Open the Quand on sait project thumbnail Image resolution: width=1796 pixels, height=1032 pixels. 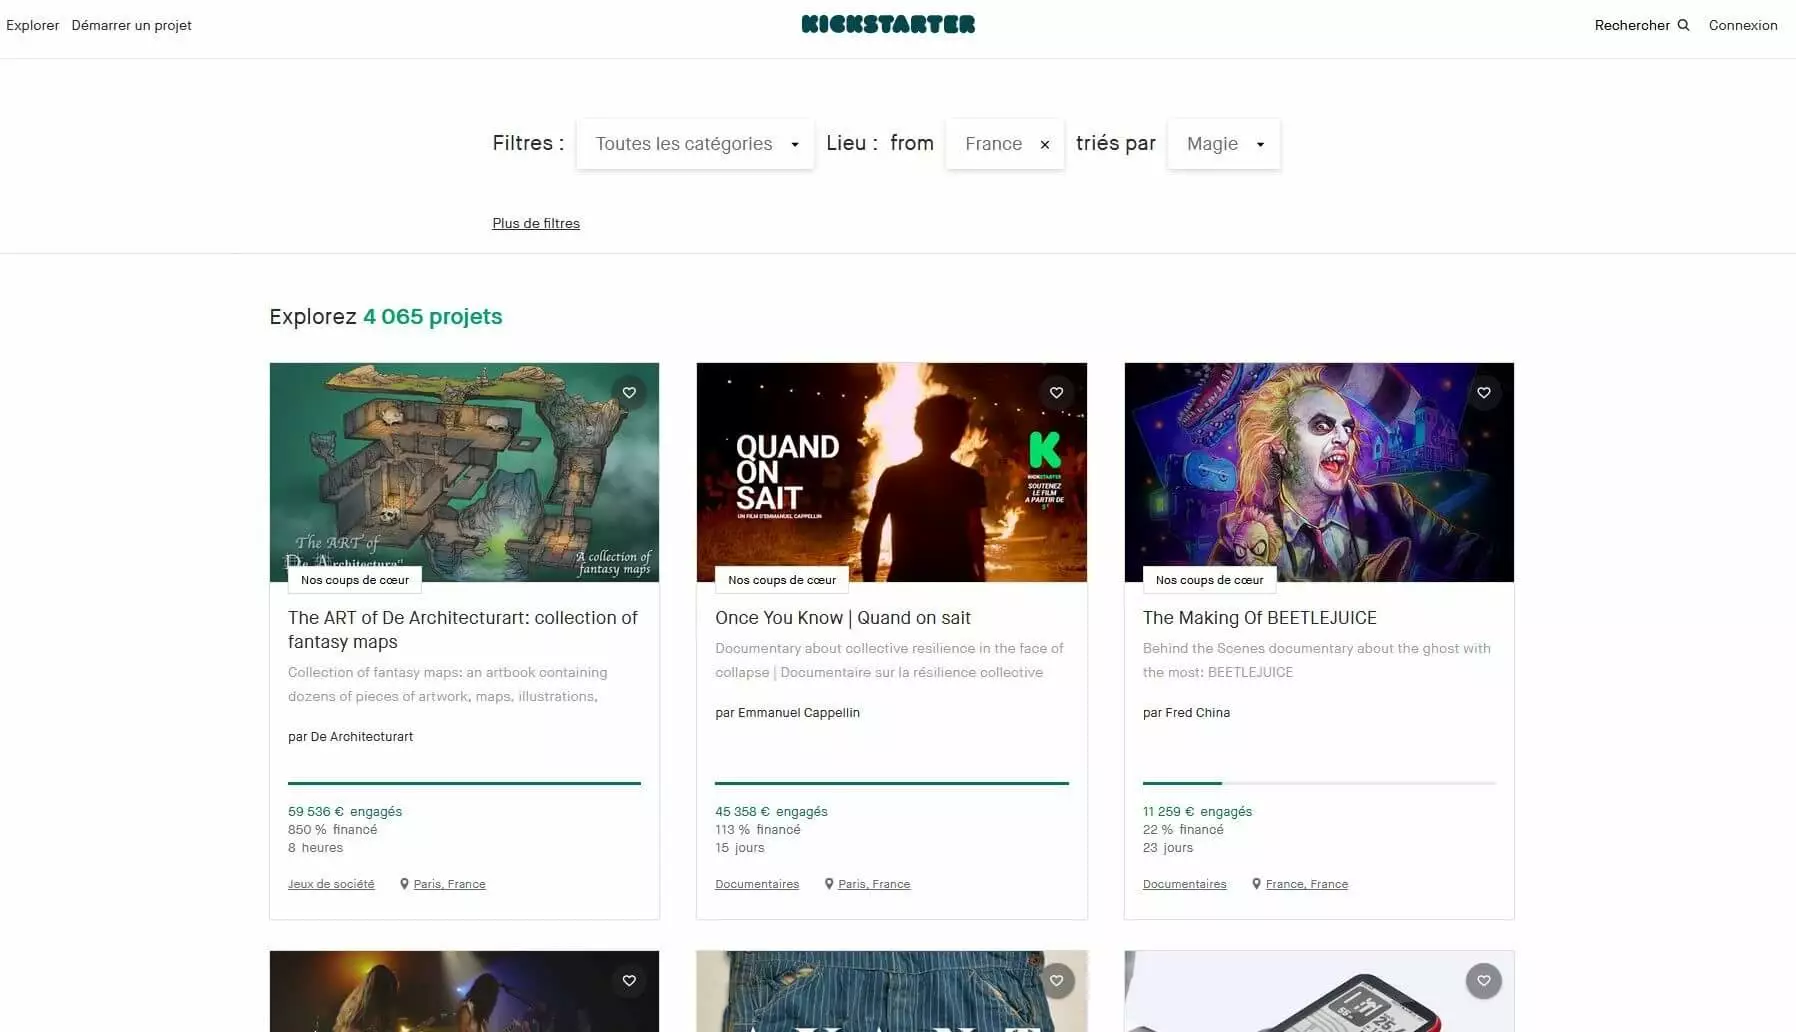click(892, 472)
